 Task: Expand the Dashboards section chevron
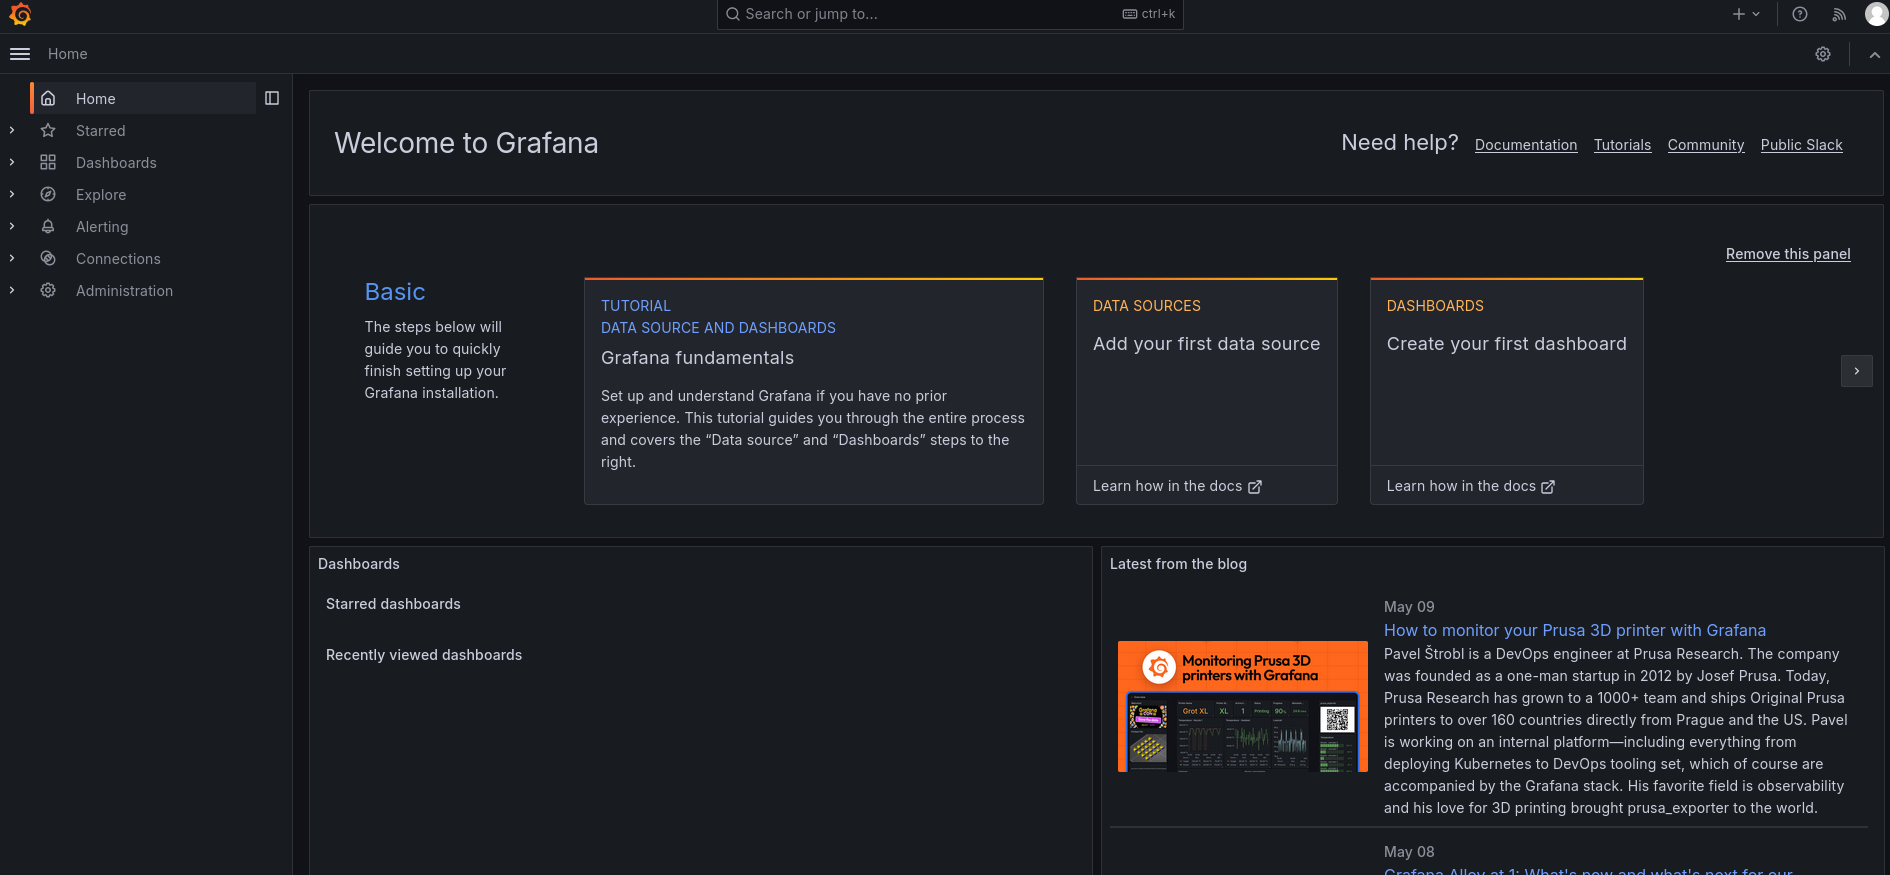(x=12, y=162)
